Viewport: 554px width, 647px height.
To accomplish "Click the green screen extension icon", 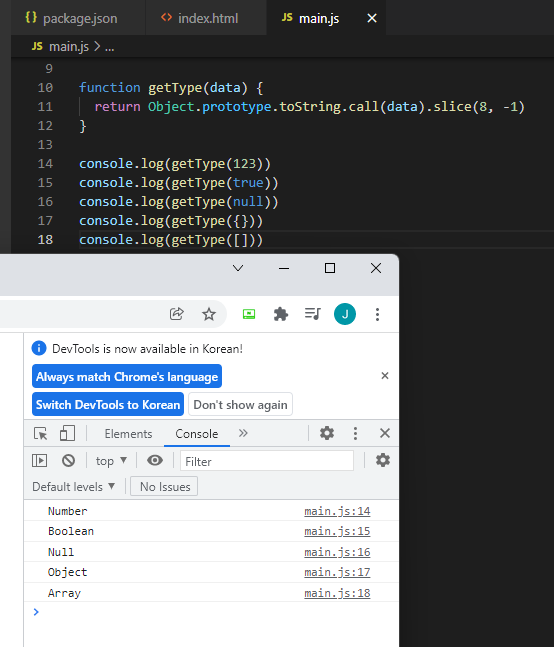I will click(249, 314).
